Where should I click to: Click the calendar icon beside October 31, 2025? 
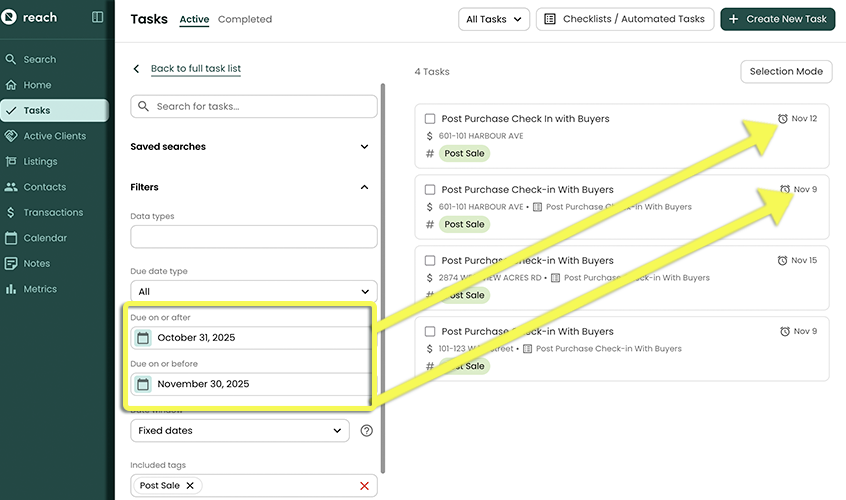143,338
